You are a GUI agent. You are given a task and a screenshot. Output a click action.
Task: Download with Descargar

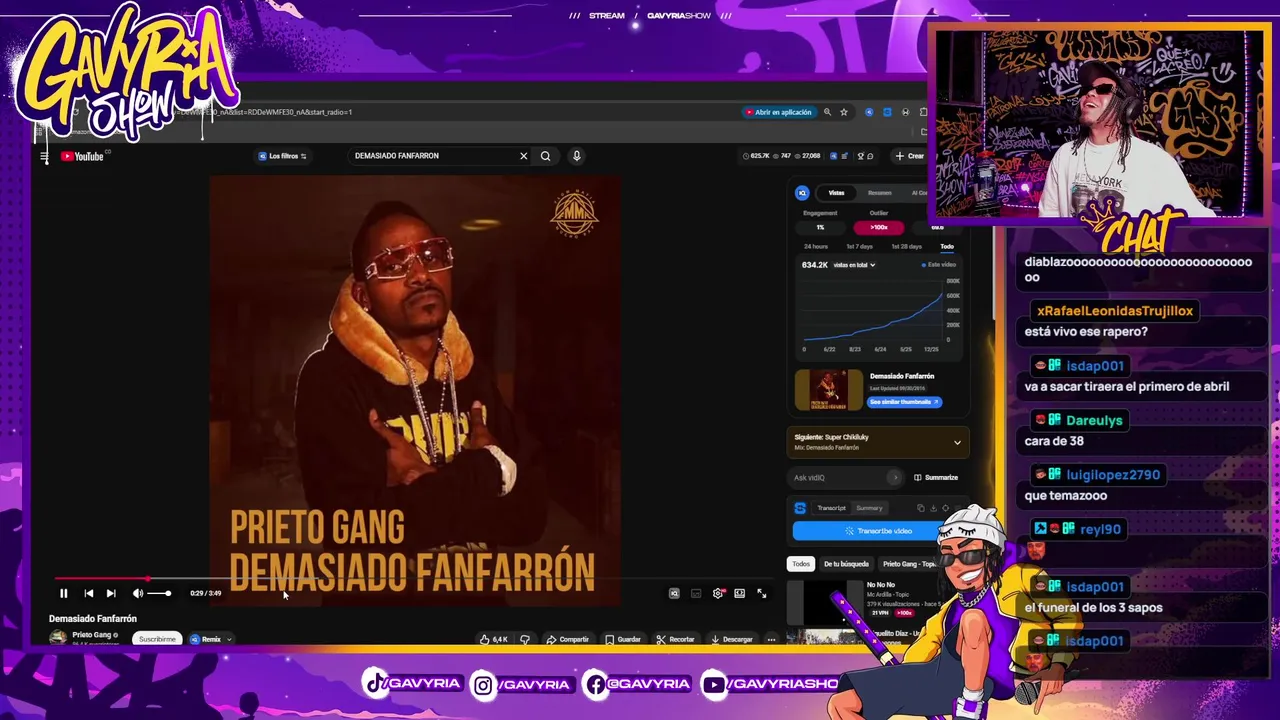tap(732, 639)
